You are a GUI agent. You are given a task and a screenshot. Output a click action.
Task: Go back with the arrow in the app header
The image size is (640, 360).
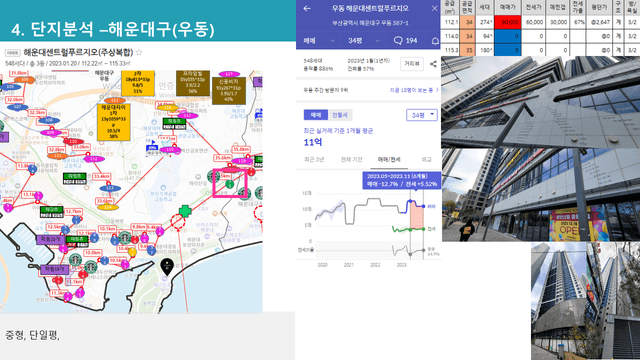point(307,8)
